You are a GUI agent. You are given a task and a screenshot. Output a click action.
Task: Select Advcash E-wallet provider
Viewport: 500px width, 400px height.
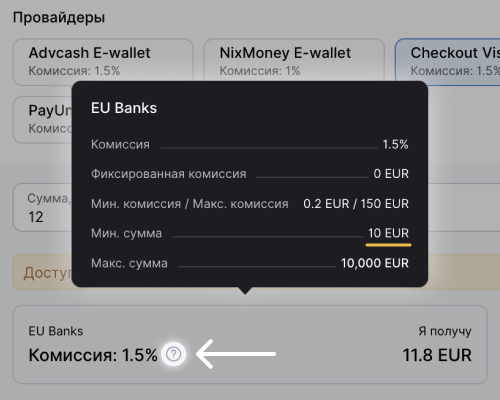click(103, 62)
